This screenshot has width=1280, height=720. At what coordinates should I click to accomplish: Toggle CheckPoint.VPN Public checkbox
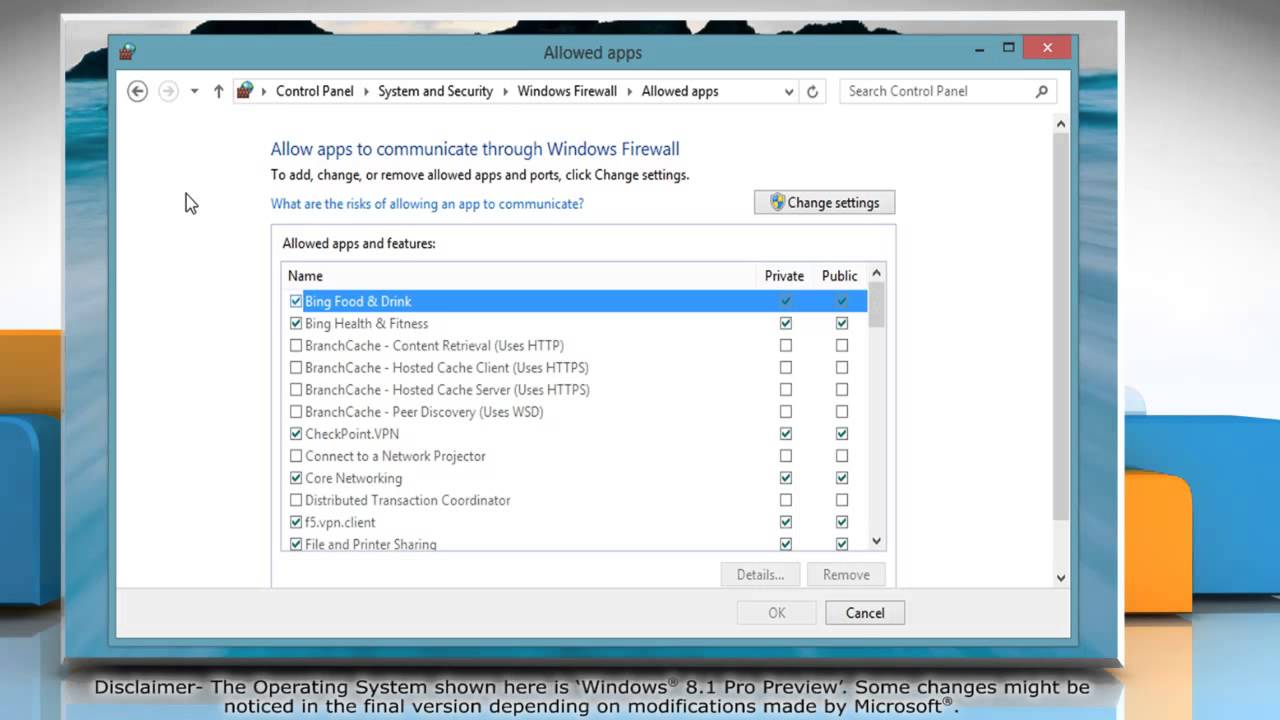pos(842,434)
